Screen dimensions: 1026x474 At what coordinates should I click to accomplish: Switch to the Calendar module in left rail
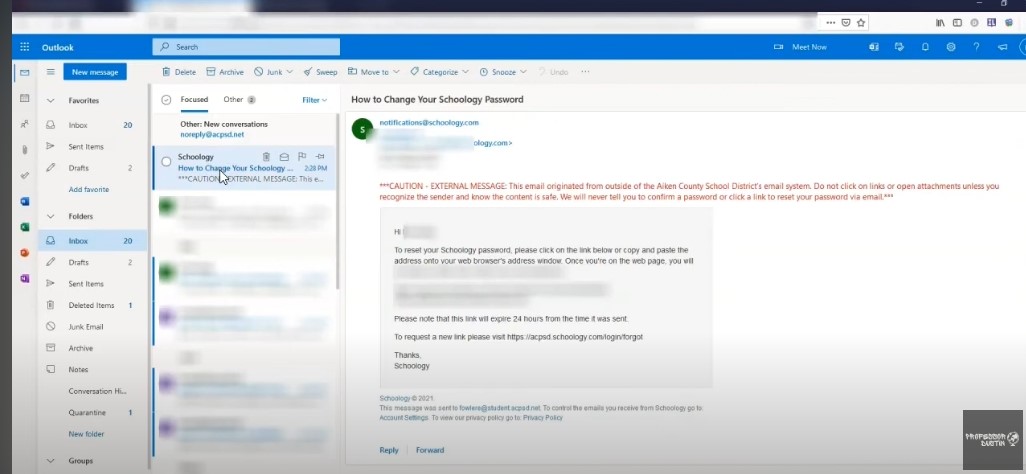point(25,98)
